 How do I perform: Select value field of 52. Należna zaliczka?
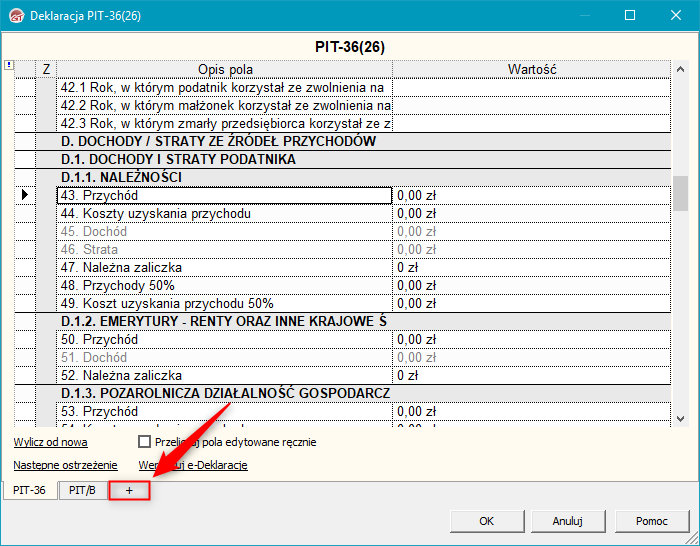pos(532,375)
